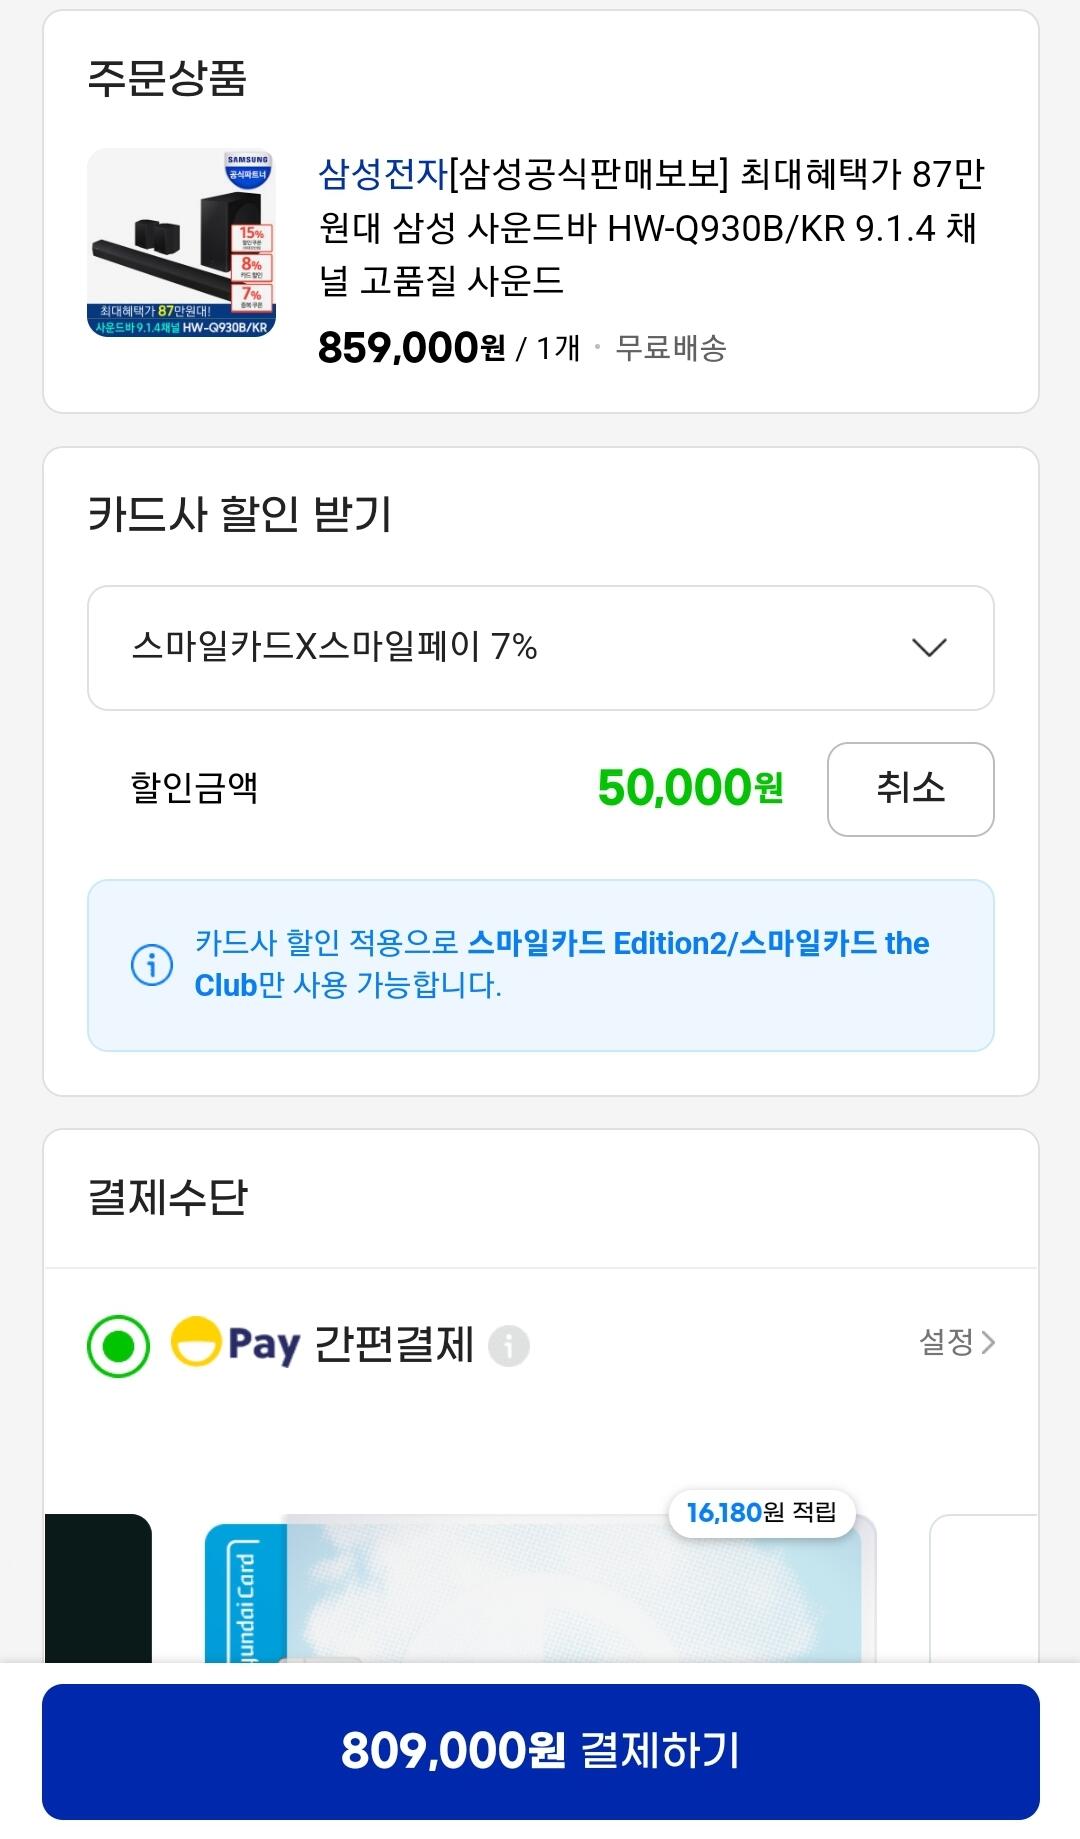
Task: Select the black card on the left edge
Action: click(x=98, y=1590)
